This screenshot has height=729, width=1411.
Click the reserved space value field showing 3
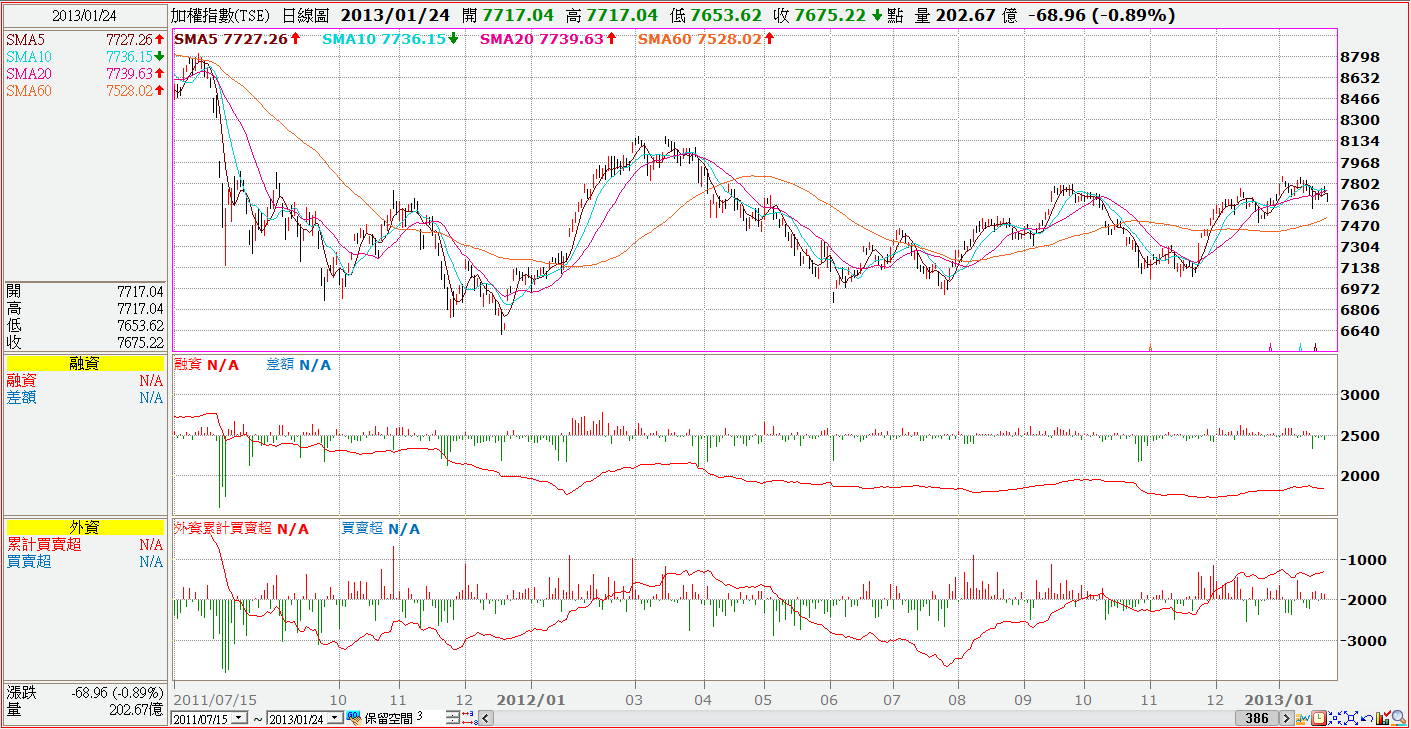coord(431,717)
